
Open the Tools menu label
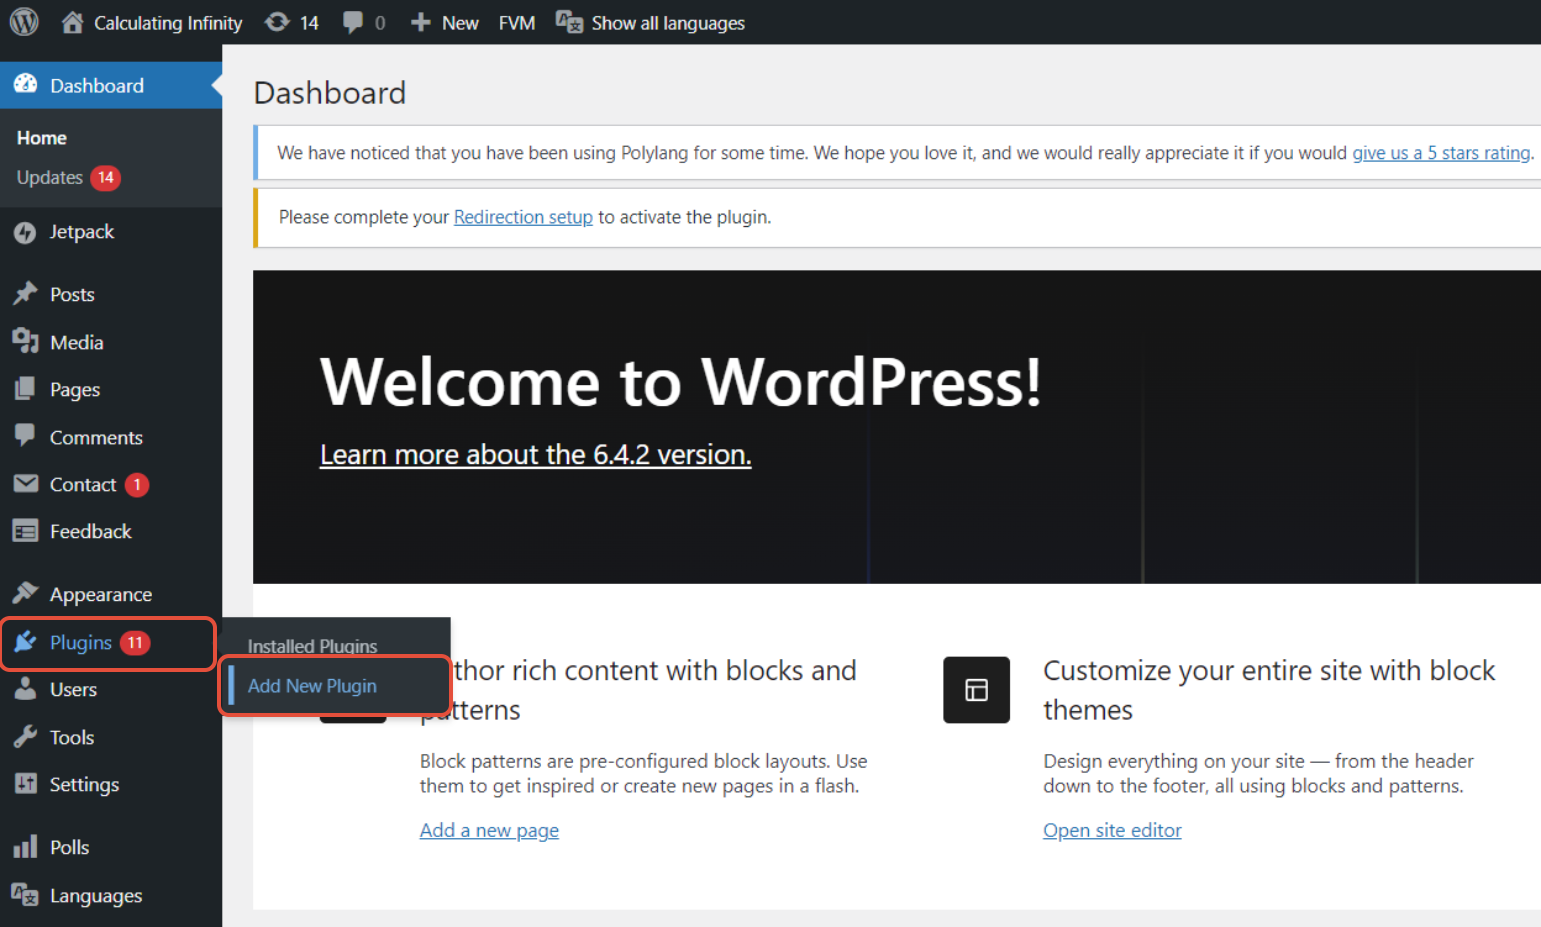pyautogui.click(x=72, y=737)
